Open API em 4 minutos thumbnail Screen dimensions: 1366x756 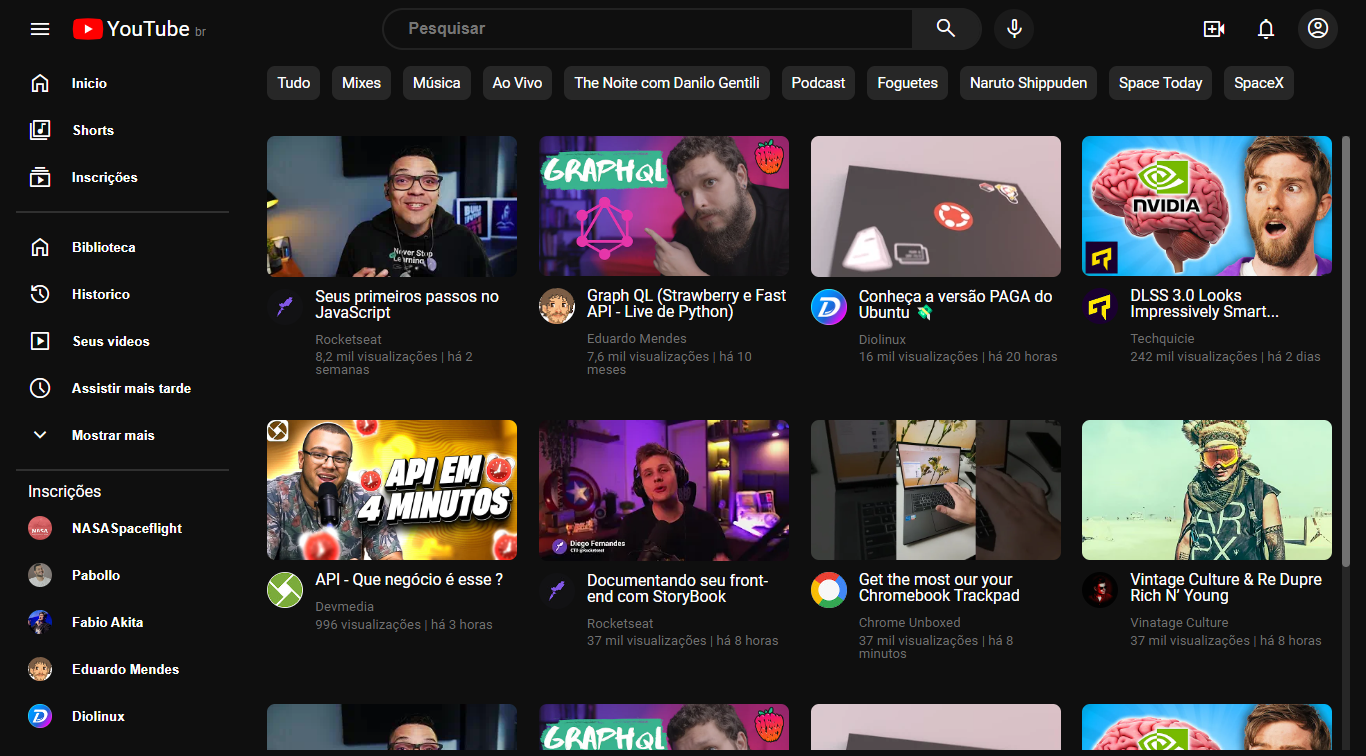[392, 490]
